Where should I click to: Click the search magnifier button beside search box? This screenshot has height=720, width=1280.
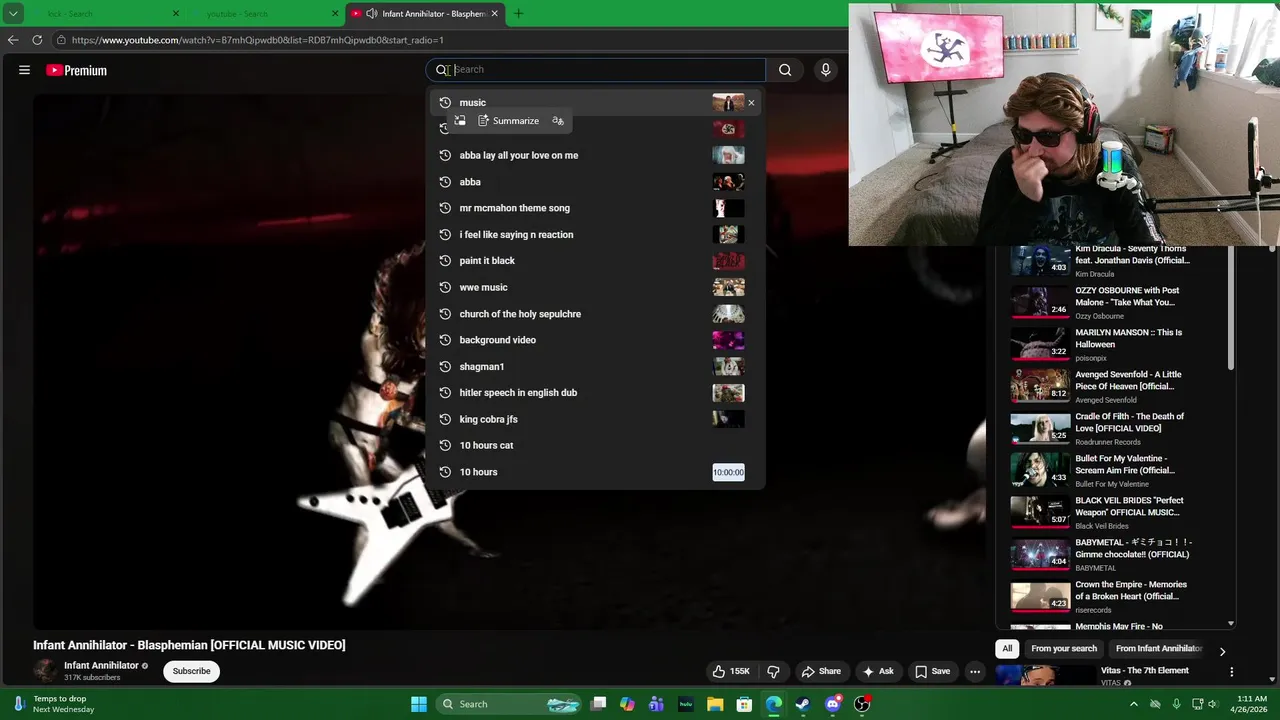pos(785,70)
